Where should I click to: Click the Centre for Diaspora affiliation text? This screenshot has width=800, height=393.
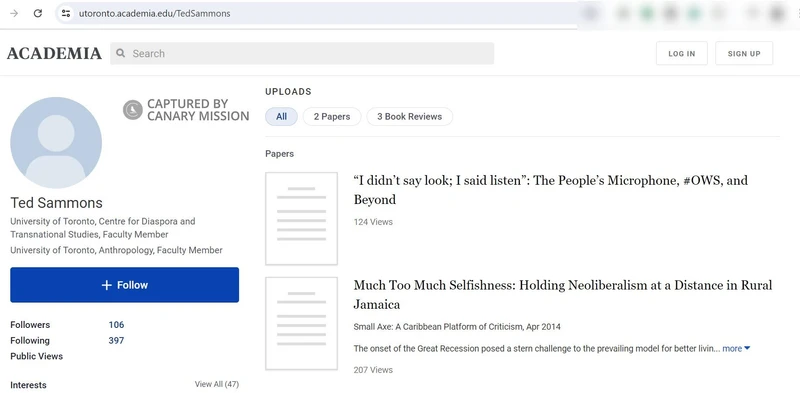pos(103,228)
